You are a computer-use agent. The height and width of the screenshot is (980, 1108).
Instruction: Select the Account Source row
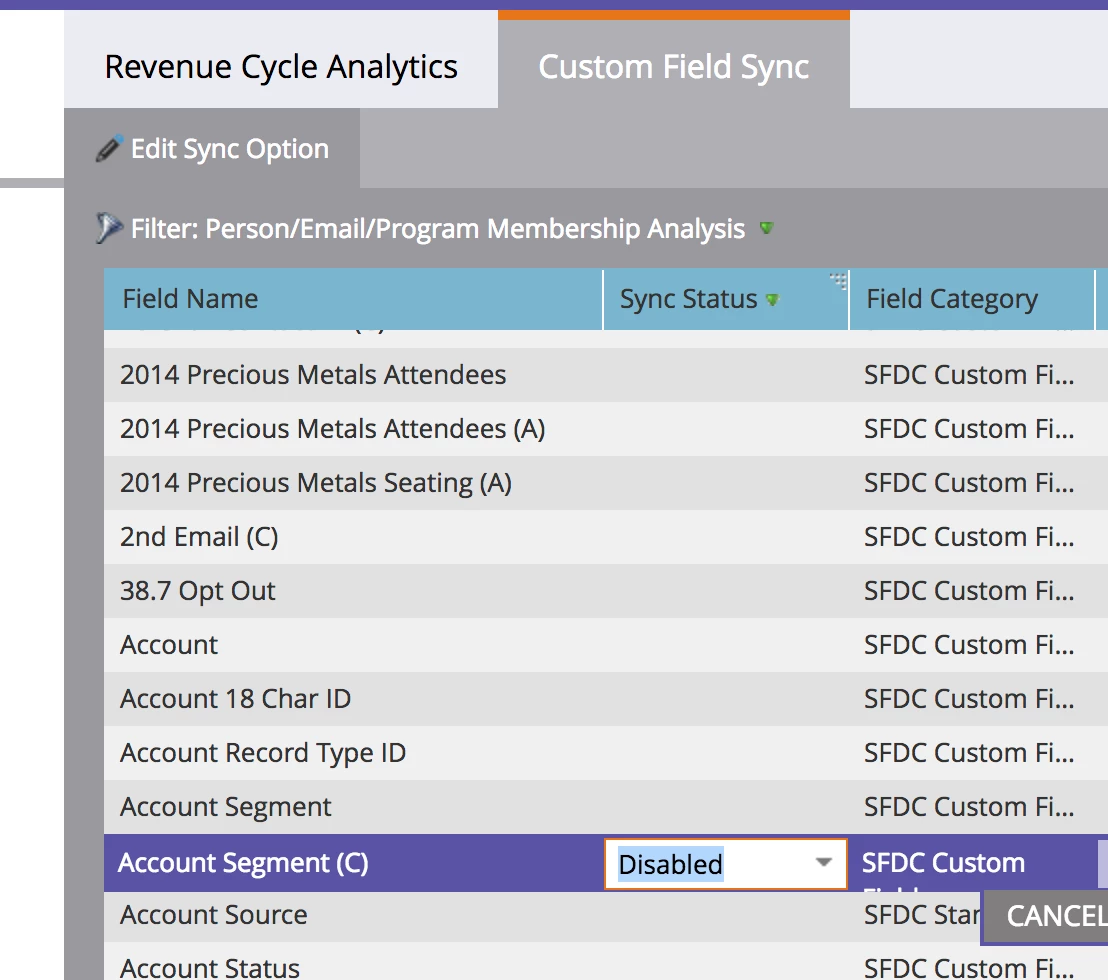[542, 915]
